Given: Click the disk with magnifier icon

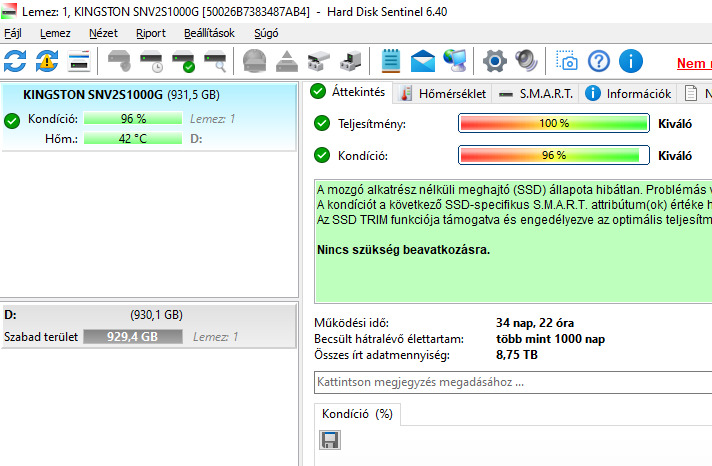Looking at the screenshot, I should coord(215,61).
